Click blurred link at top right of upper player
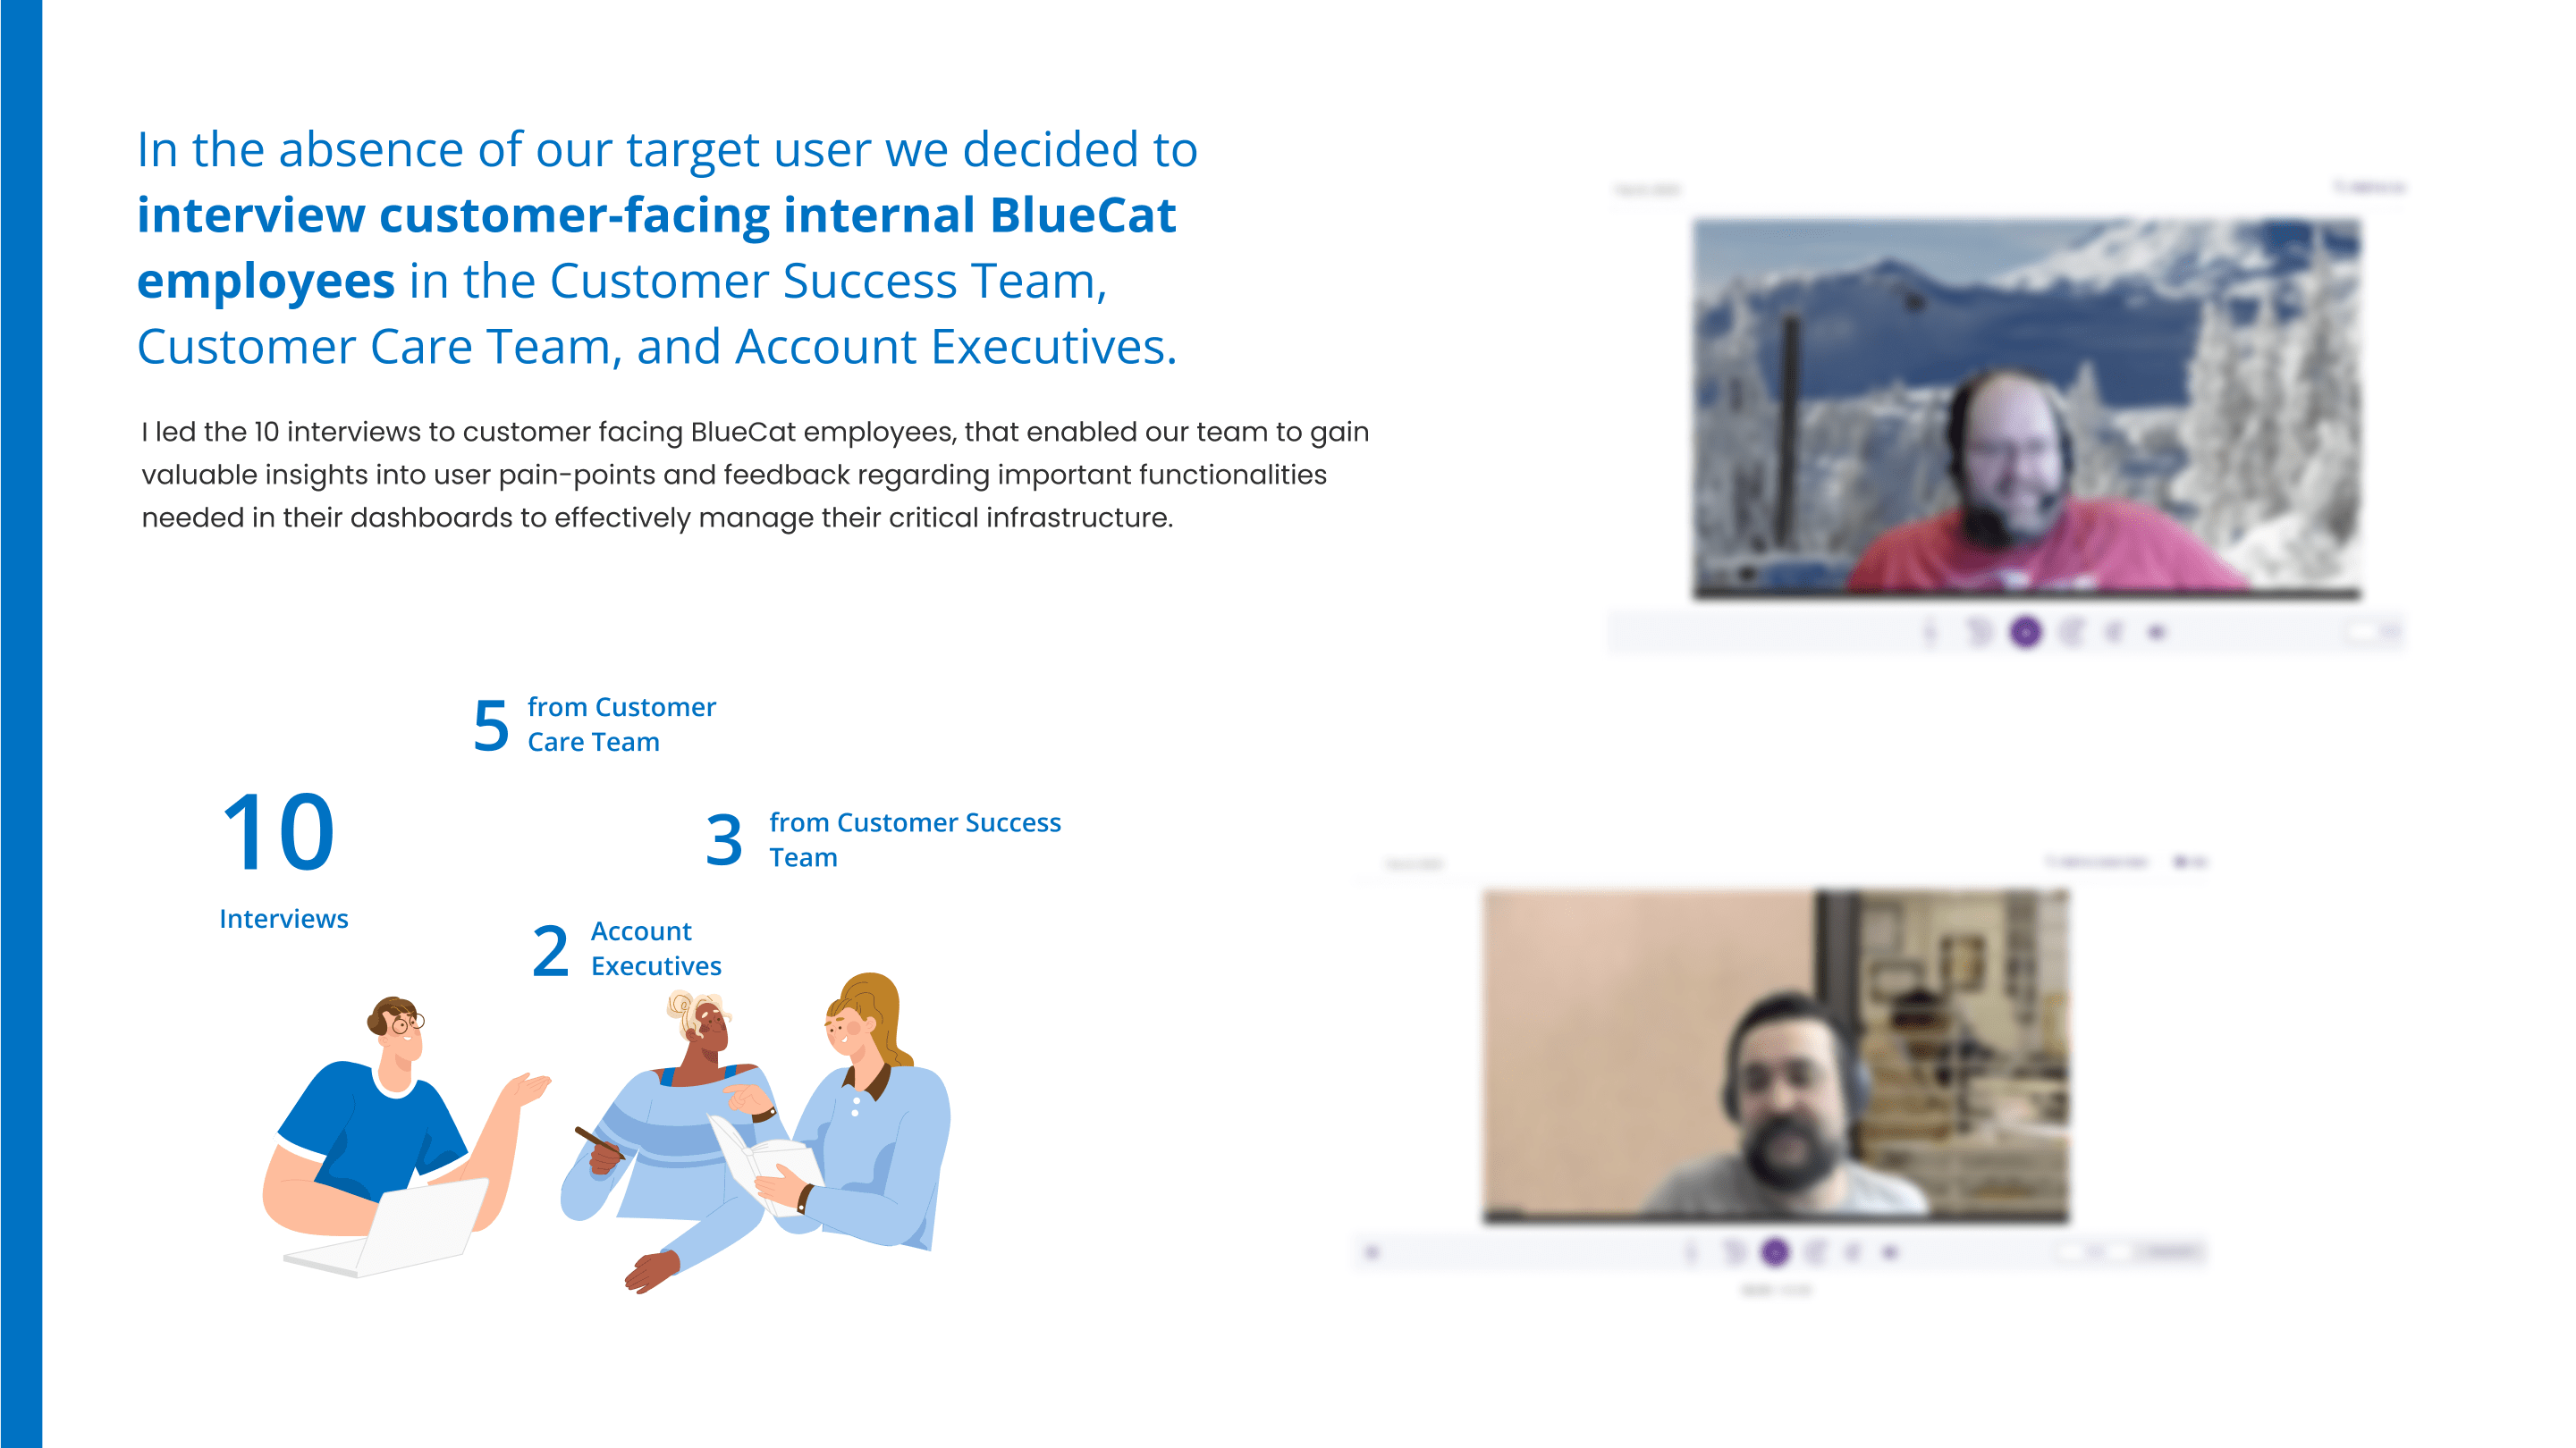The width and height of the screenshot is (2576, 1448). coord(2369,187)
